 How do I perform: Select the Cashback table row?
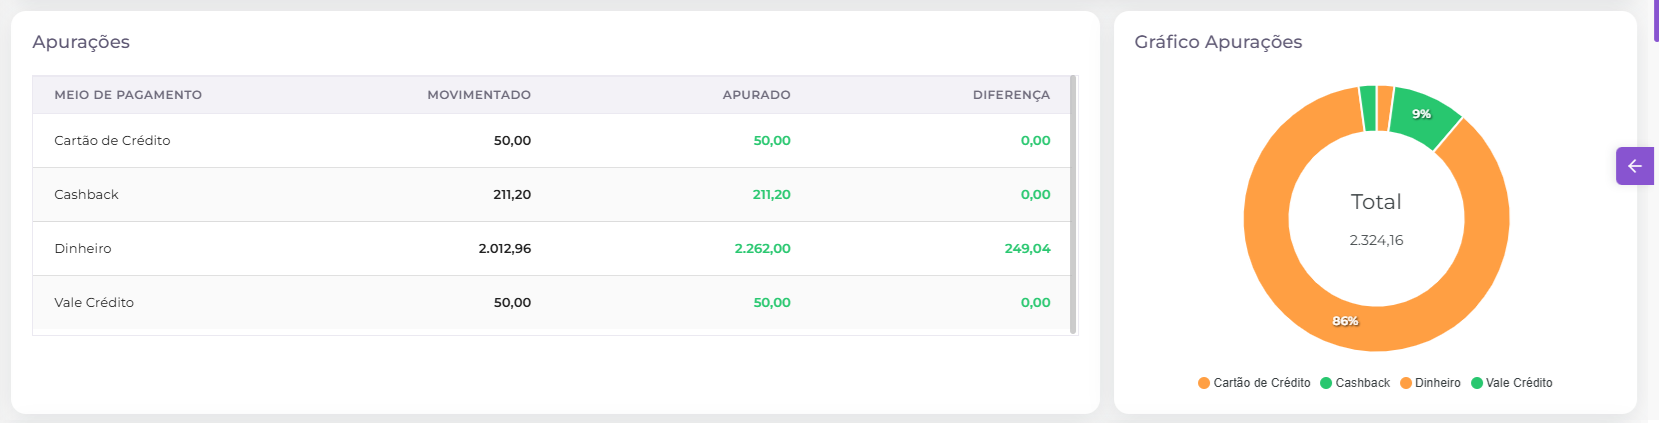pyautogui.click(x=551, y=195)
